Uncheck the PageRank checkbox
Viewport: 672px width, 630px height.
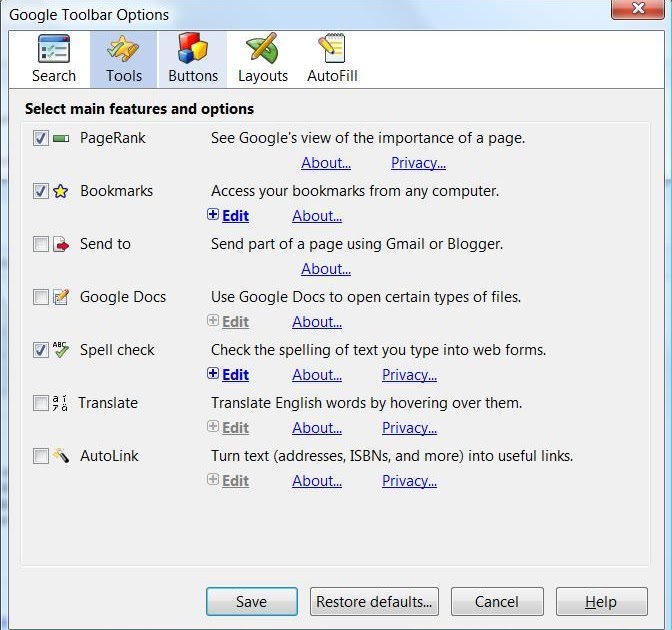[x=41, y=138]
